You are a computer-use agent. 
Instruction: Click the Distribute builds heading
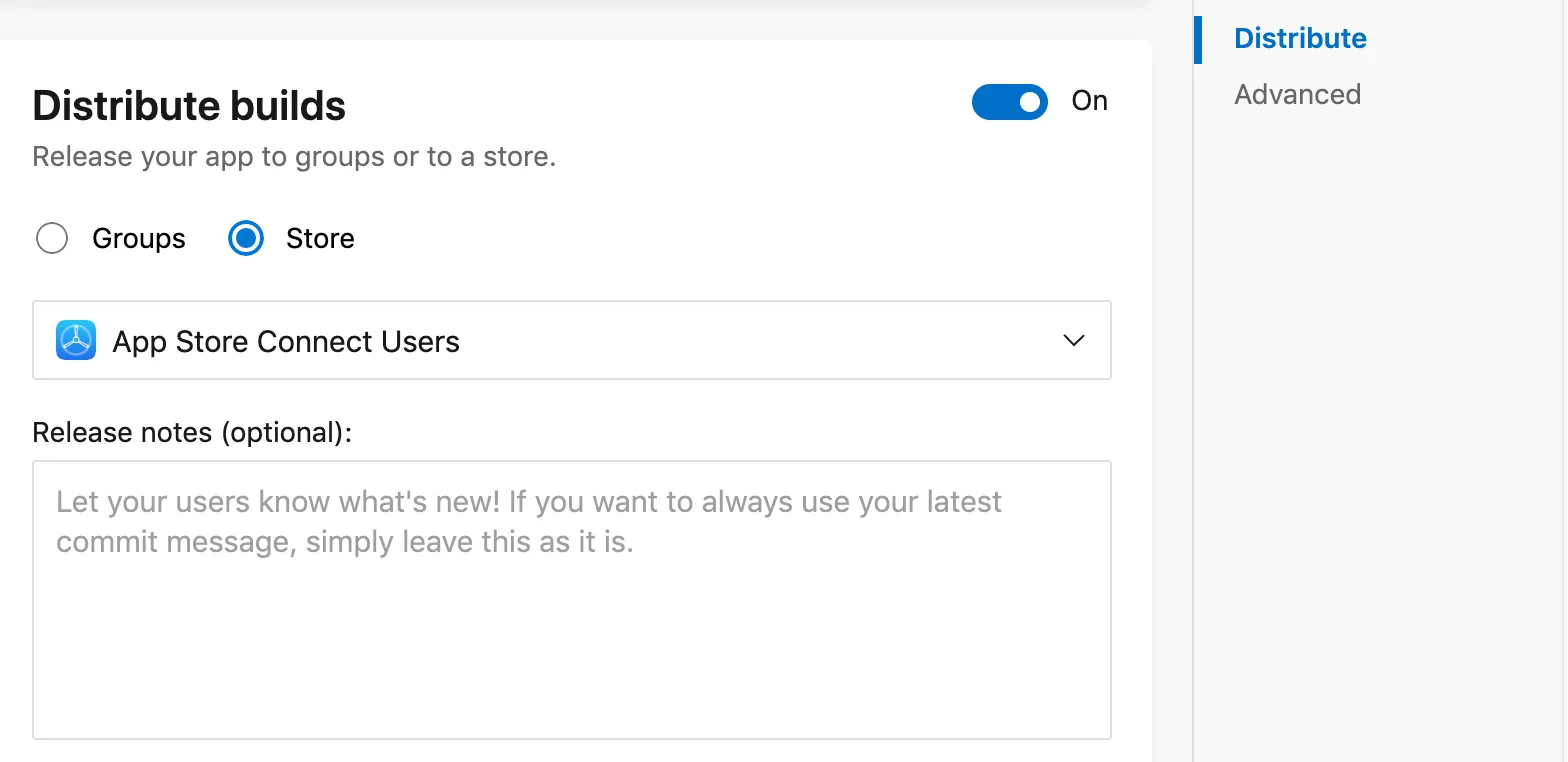pos(189,106)
